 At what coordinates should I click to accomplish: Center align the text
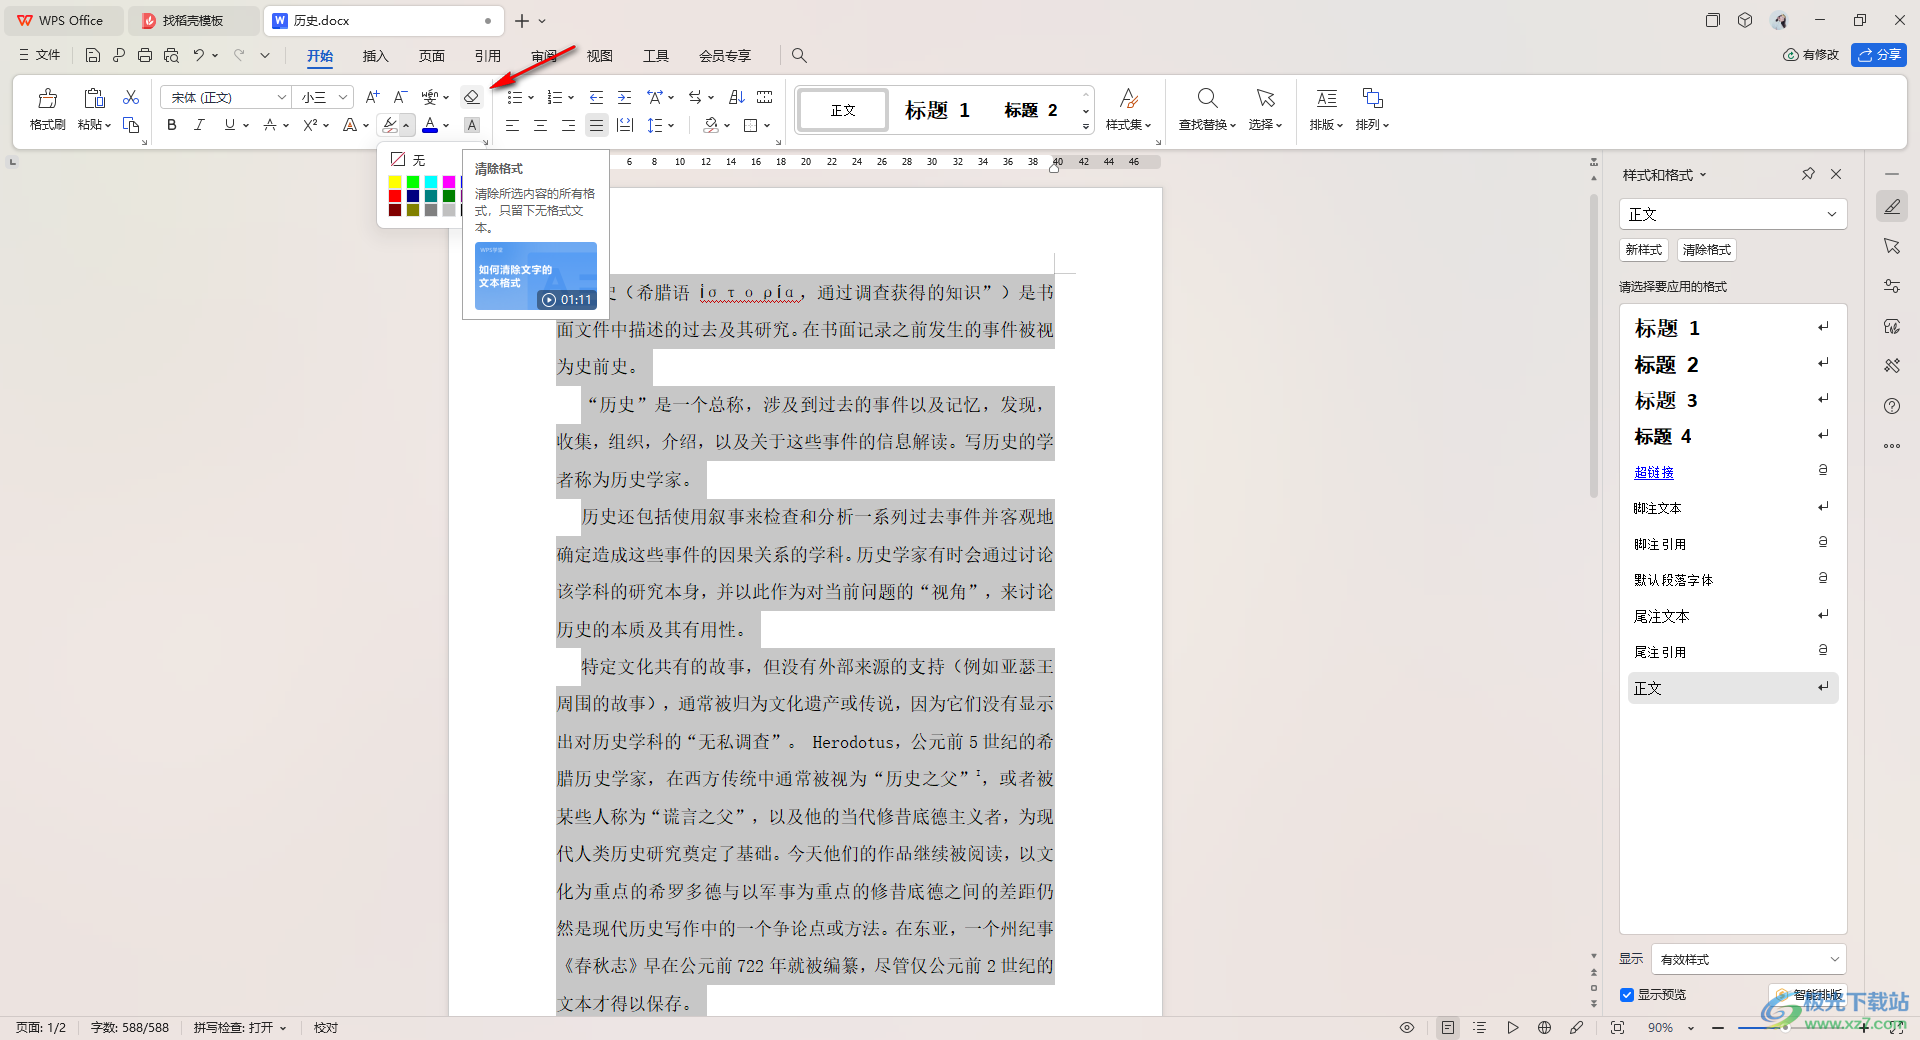tap(540, 125)
